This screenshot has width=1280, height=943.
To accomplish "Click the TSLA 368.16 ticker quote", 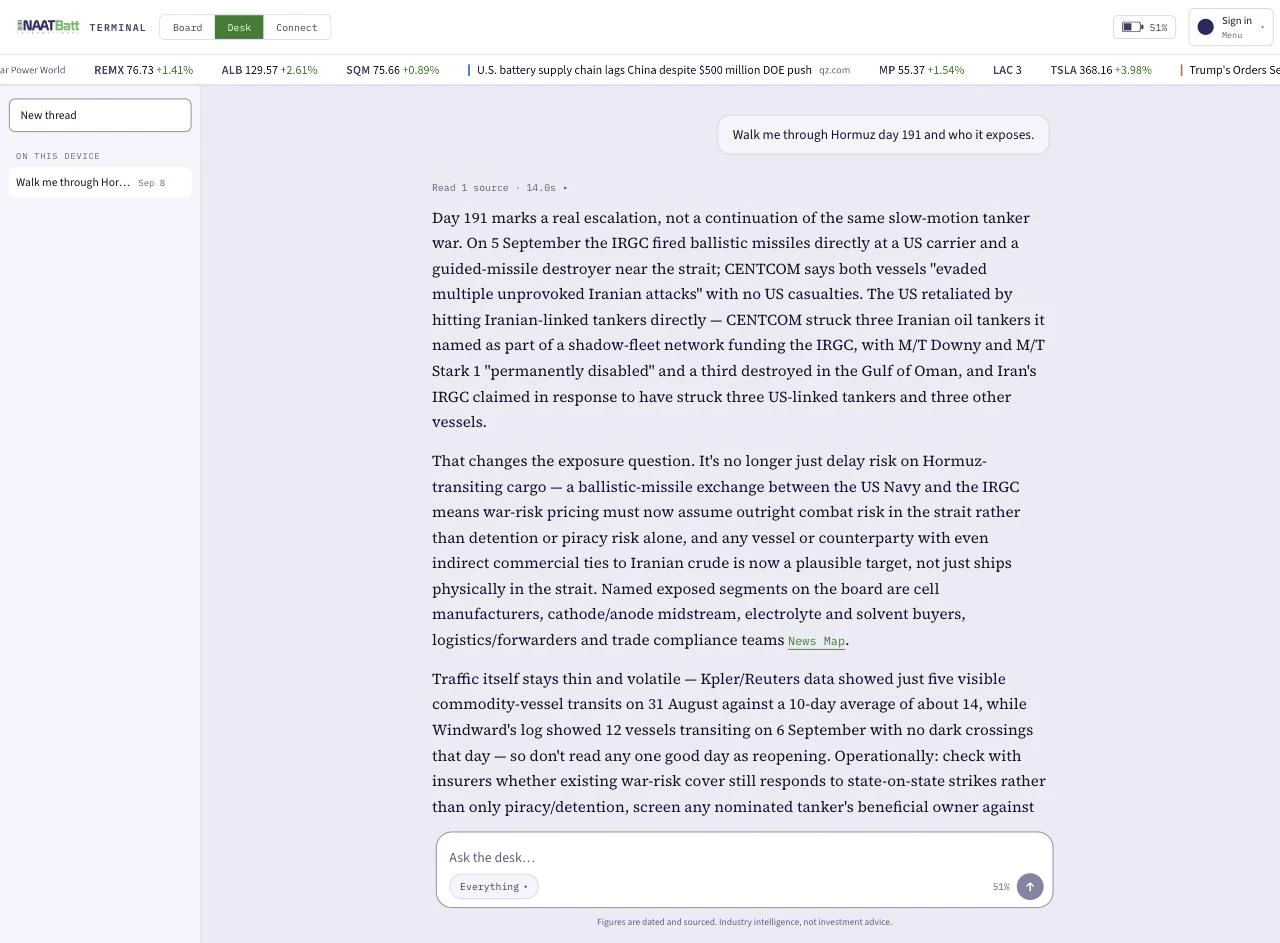I will 1100,70.
